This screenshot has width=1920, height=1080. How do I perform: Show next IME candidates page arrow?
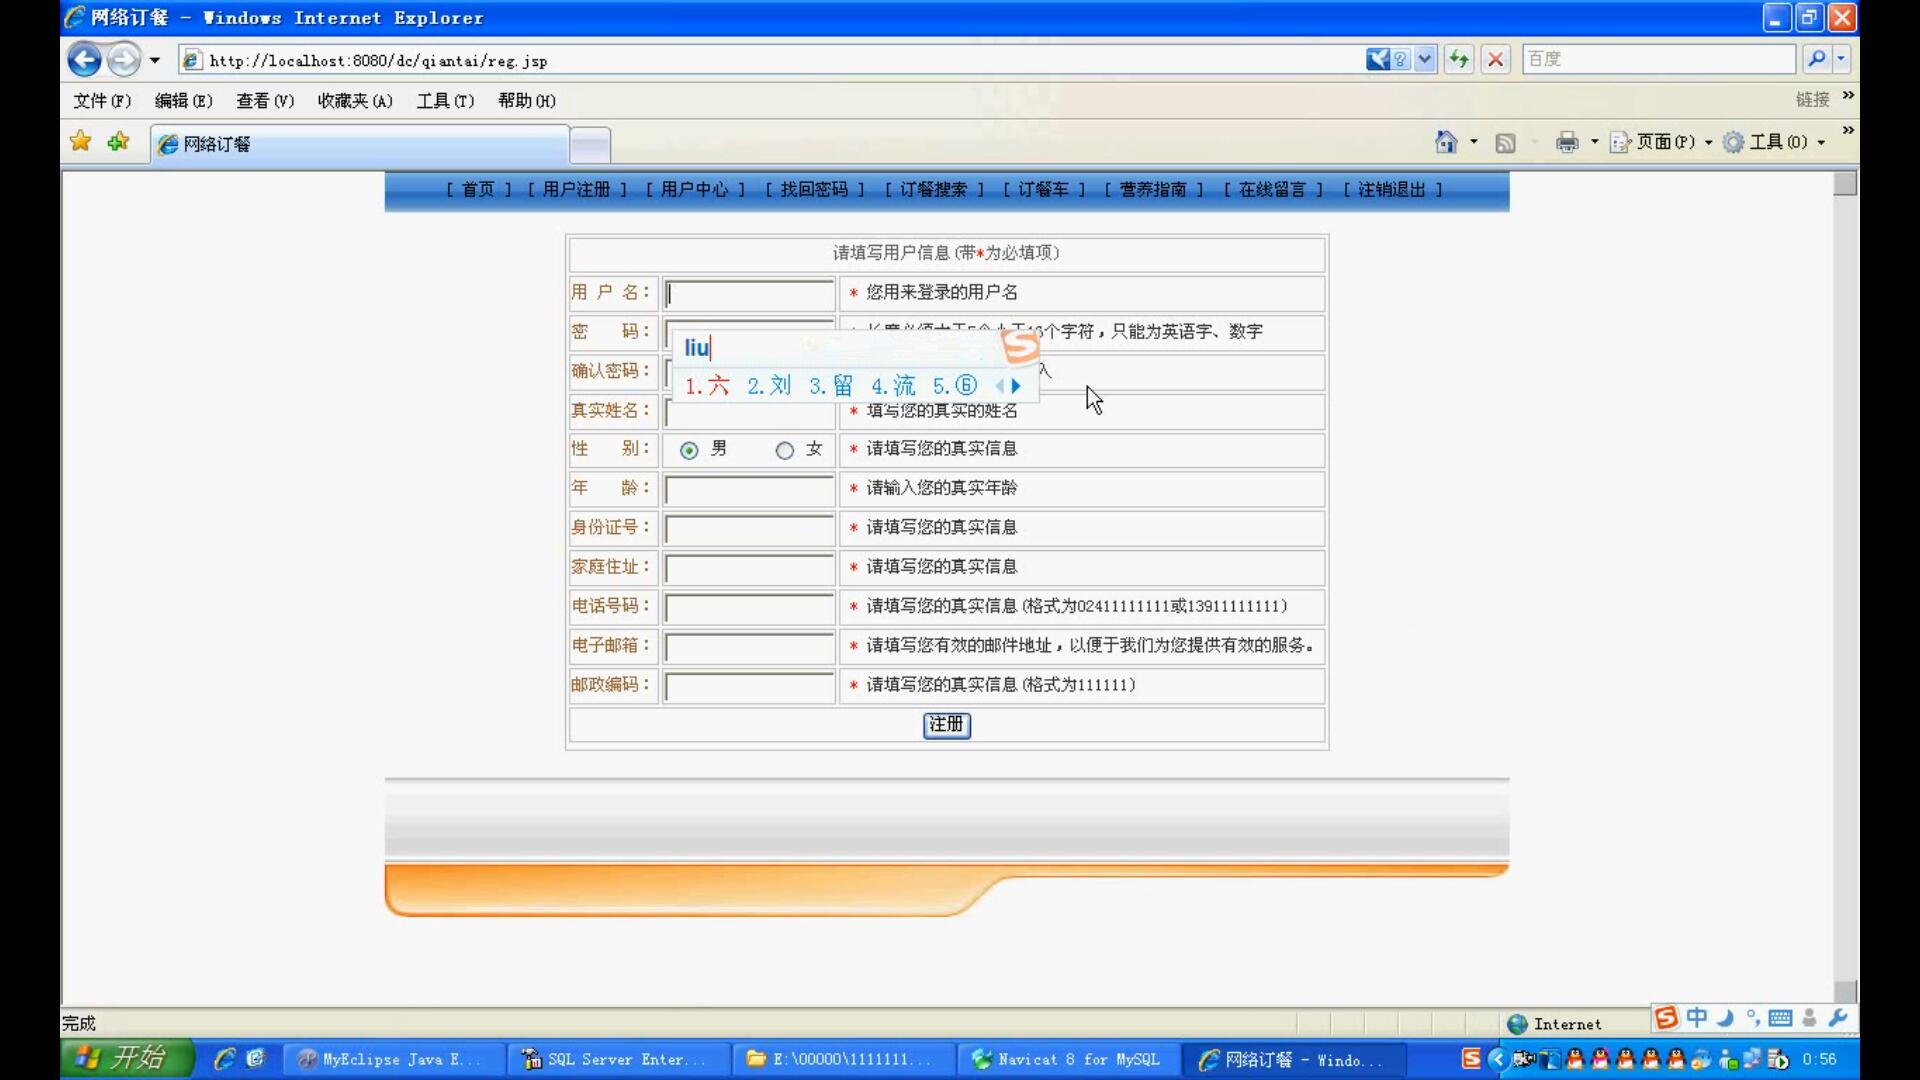[x=1016, y=386]
